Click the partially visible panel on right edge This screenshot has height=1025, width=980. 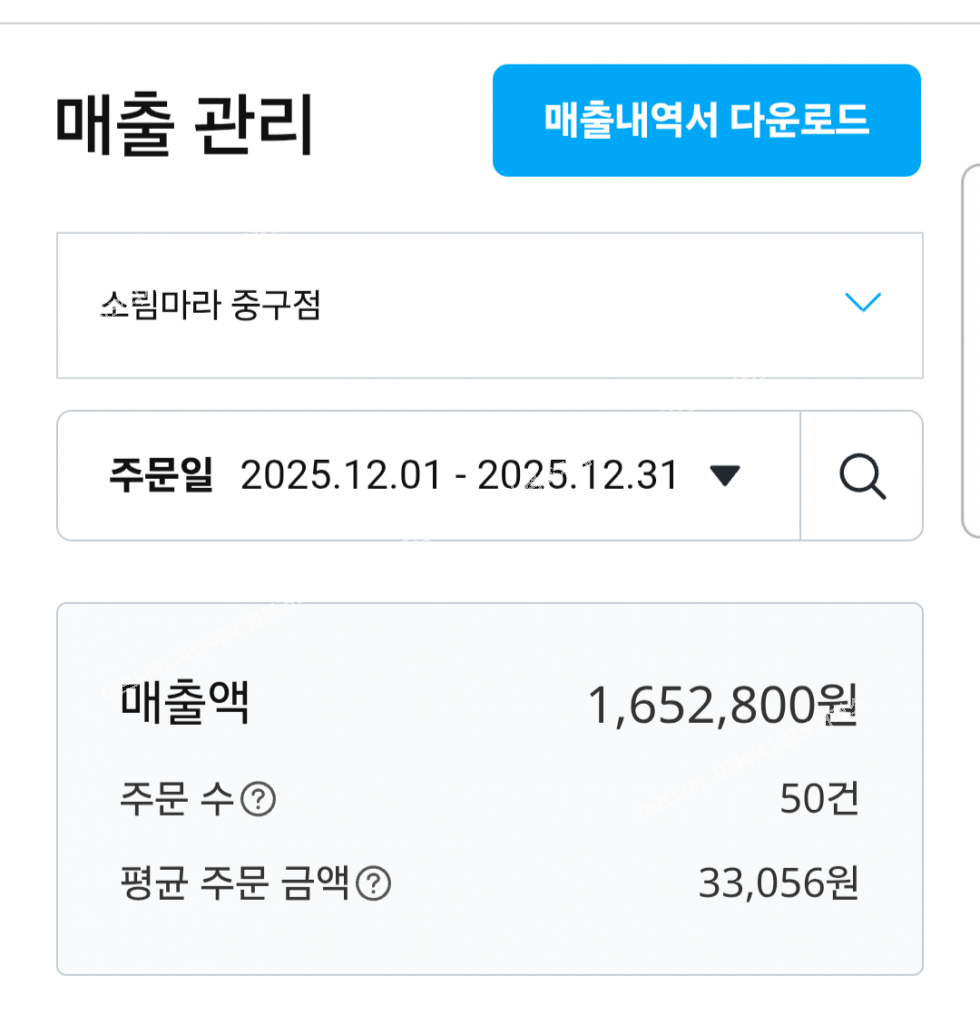[x=972, y=351]
